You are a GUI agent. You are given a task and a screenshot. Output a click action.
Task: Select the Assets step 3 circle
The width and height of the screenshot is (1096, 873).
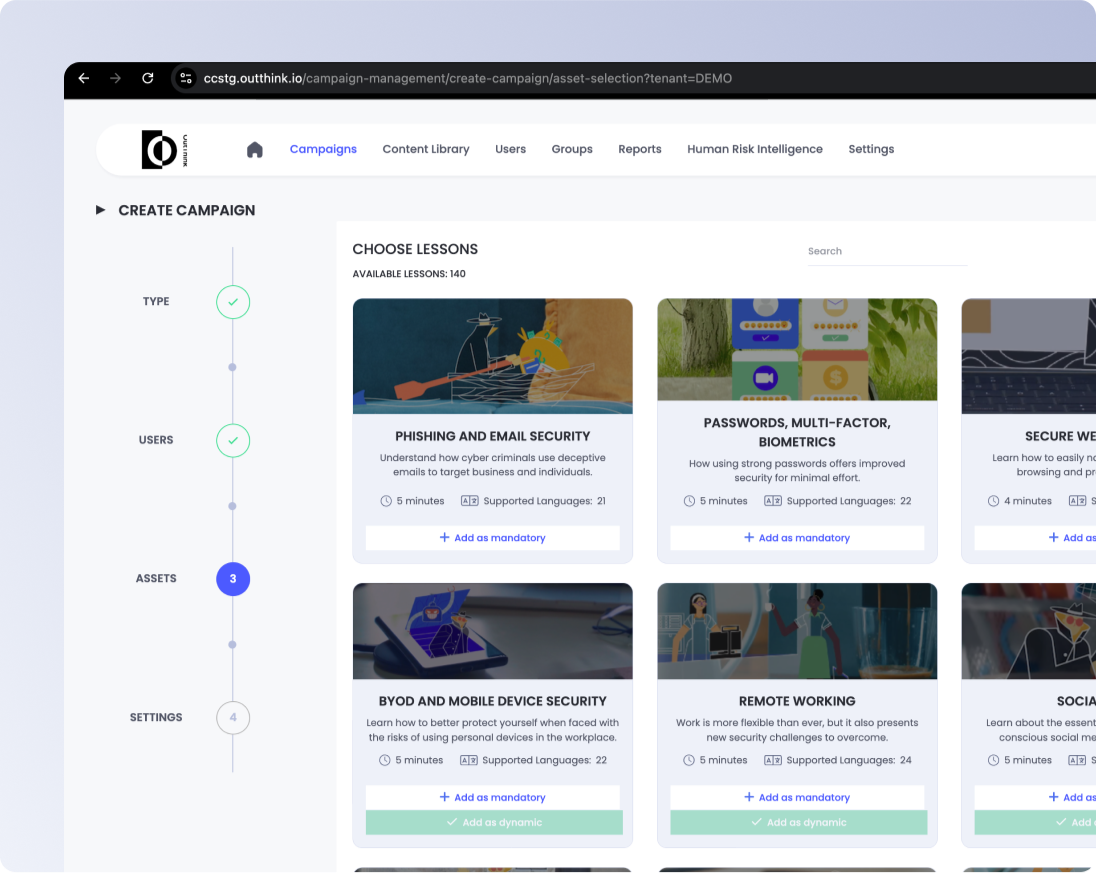(x=233, y=579)
